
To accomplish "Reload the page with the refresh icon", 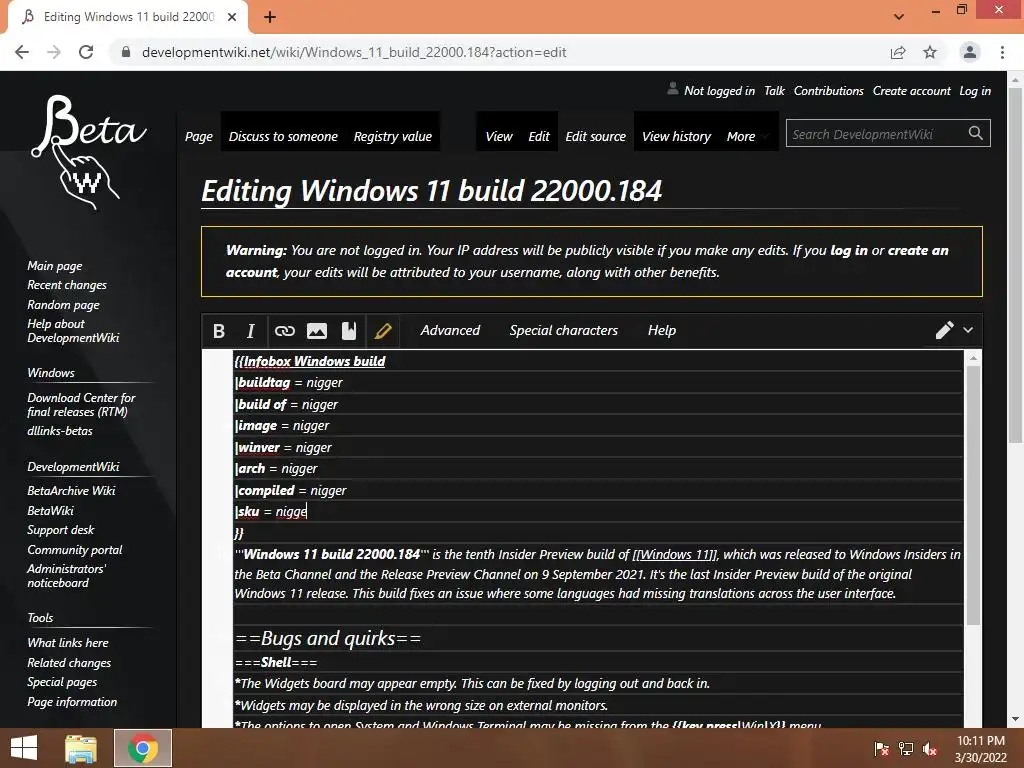I will pos(86,52).
